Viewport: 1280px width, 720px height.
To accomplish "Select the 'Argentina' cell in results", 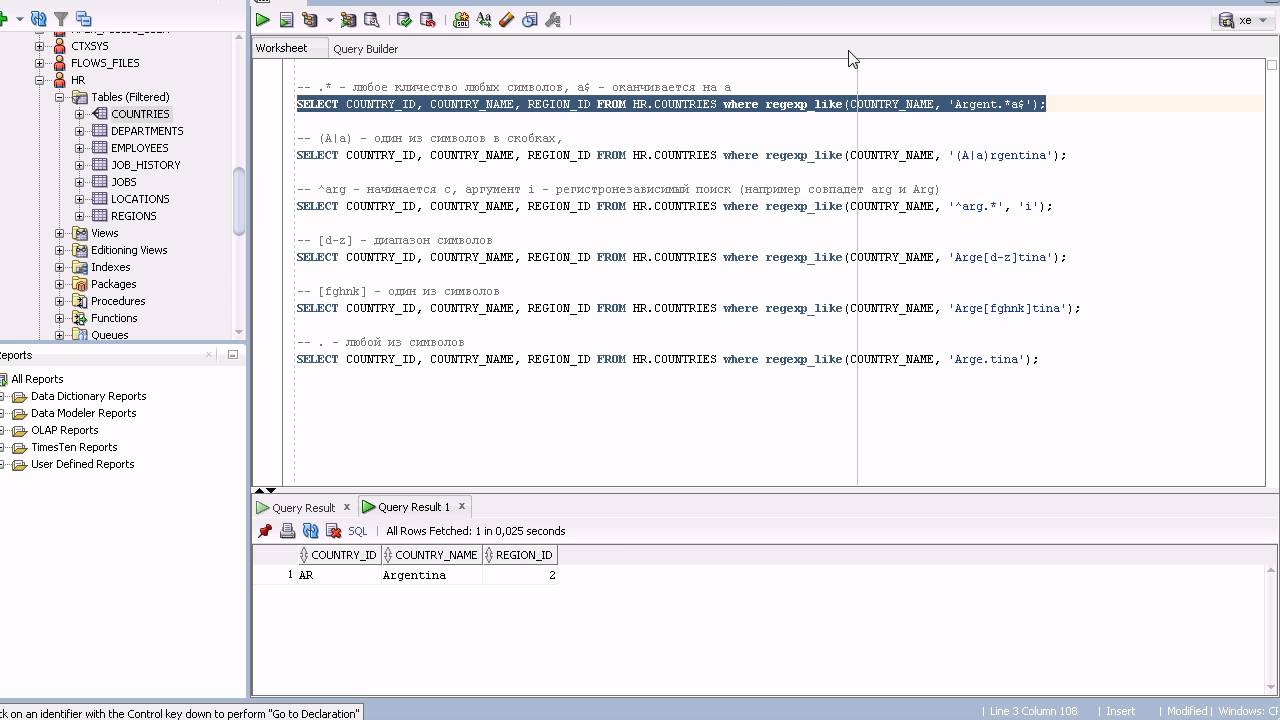I will click(431, 575).
